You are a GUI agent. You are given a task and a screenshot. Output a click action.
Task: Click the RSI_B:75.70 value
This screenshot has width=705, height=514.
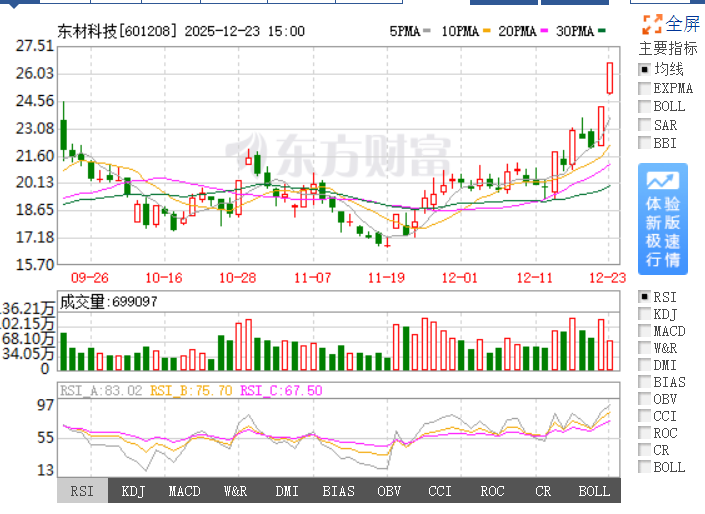pos(191,390)
